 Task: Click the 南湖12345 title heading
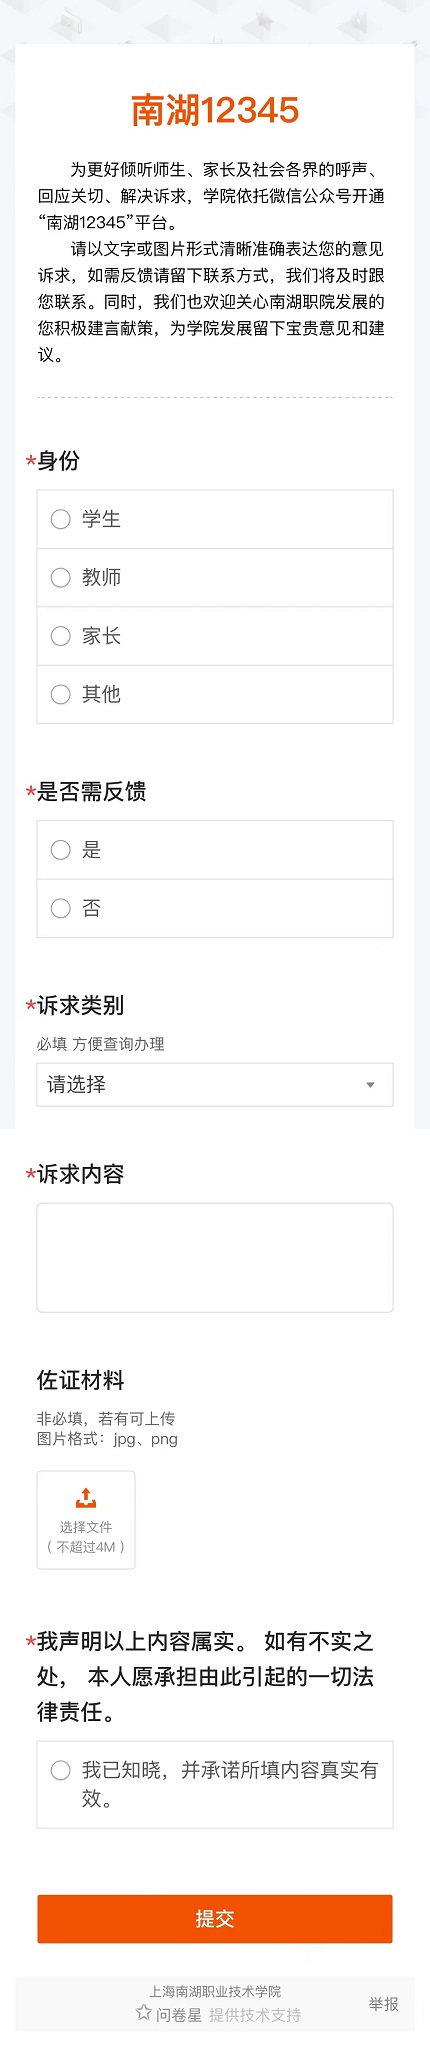pos(215,111)
